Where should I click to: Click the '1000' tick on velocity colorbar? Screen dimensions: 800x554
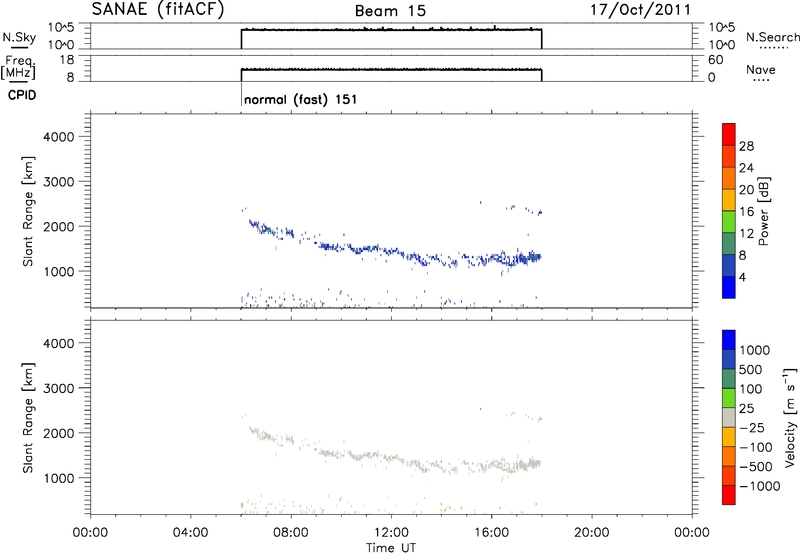[x=755, y=350]
